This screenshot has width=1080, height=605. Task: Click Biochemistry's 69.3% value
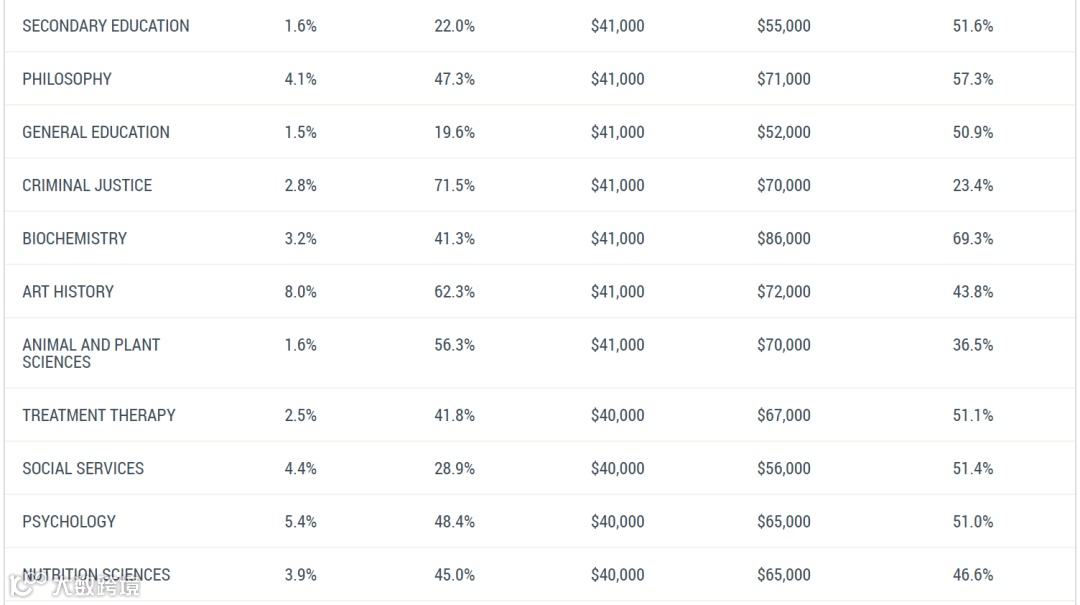click(x=972, y=238)
